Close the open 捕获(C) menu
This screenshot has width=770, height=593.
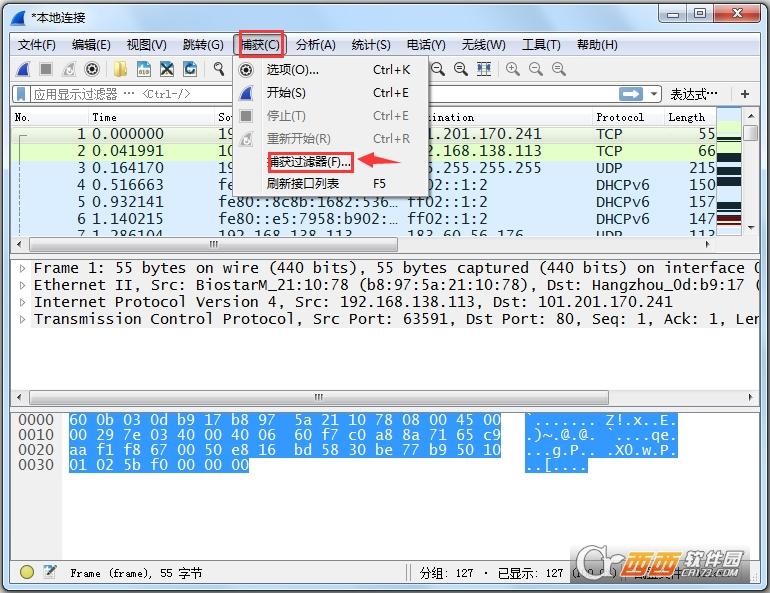coord(261,45)
